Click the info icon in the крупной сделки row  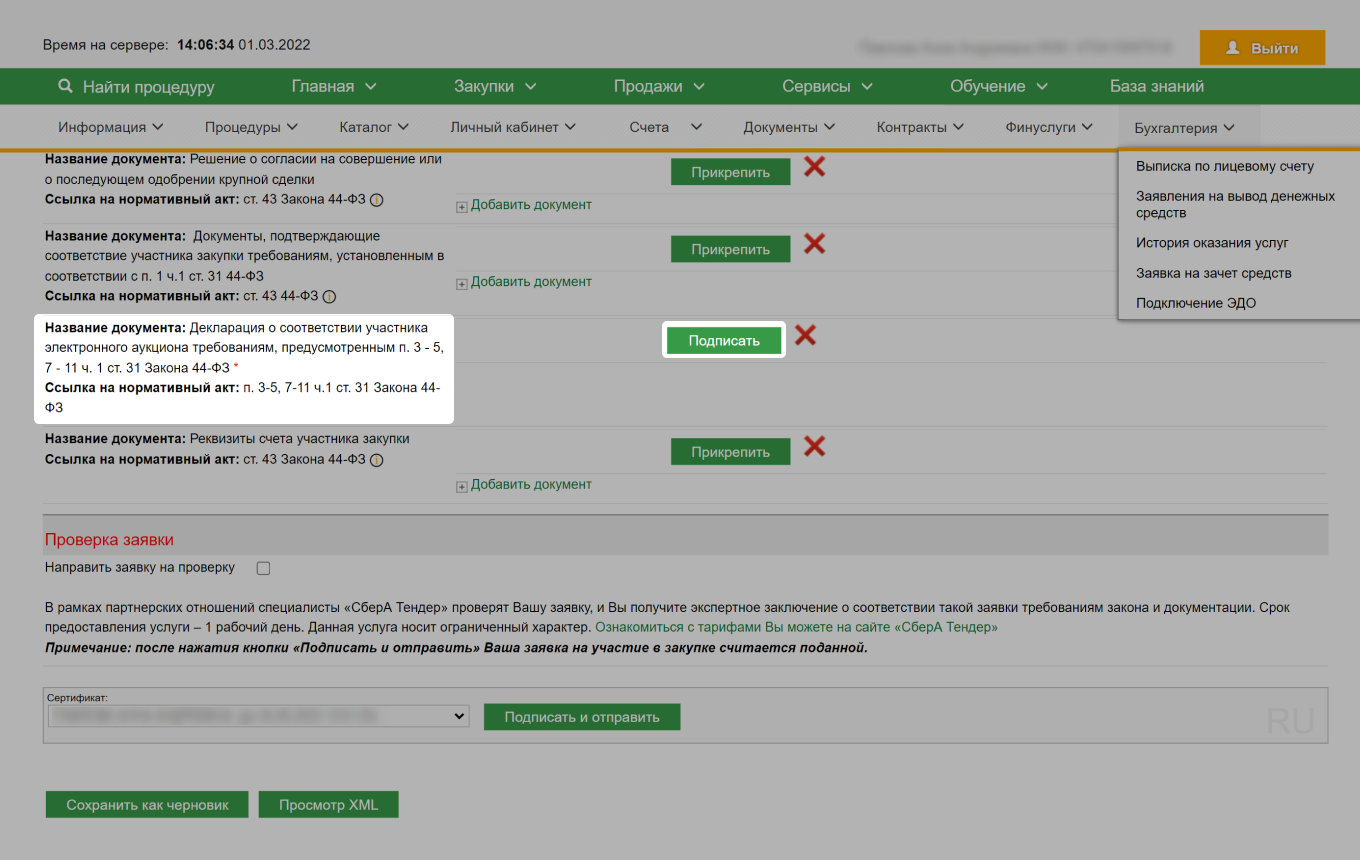click(x=376, y=200)
